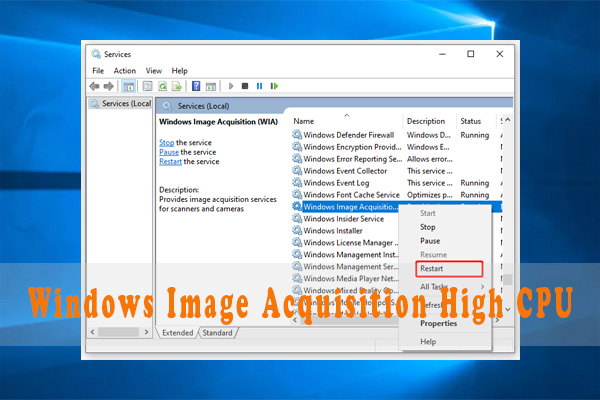This screenshot has width=600, height=400.
Task: Open the View menu
Action: [x=153, y=71]
